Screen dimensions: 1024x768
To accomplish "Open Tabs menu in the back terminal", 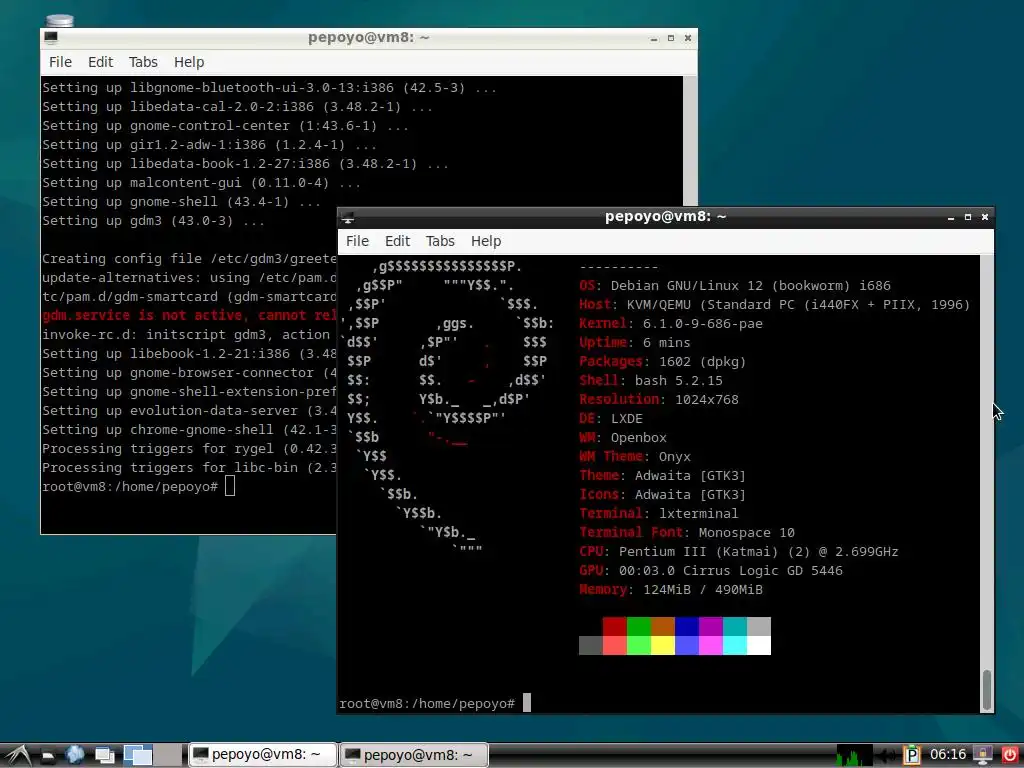I will (143, 62).
